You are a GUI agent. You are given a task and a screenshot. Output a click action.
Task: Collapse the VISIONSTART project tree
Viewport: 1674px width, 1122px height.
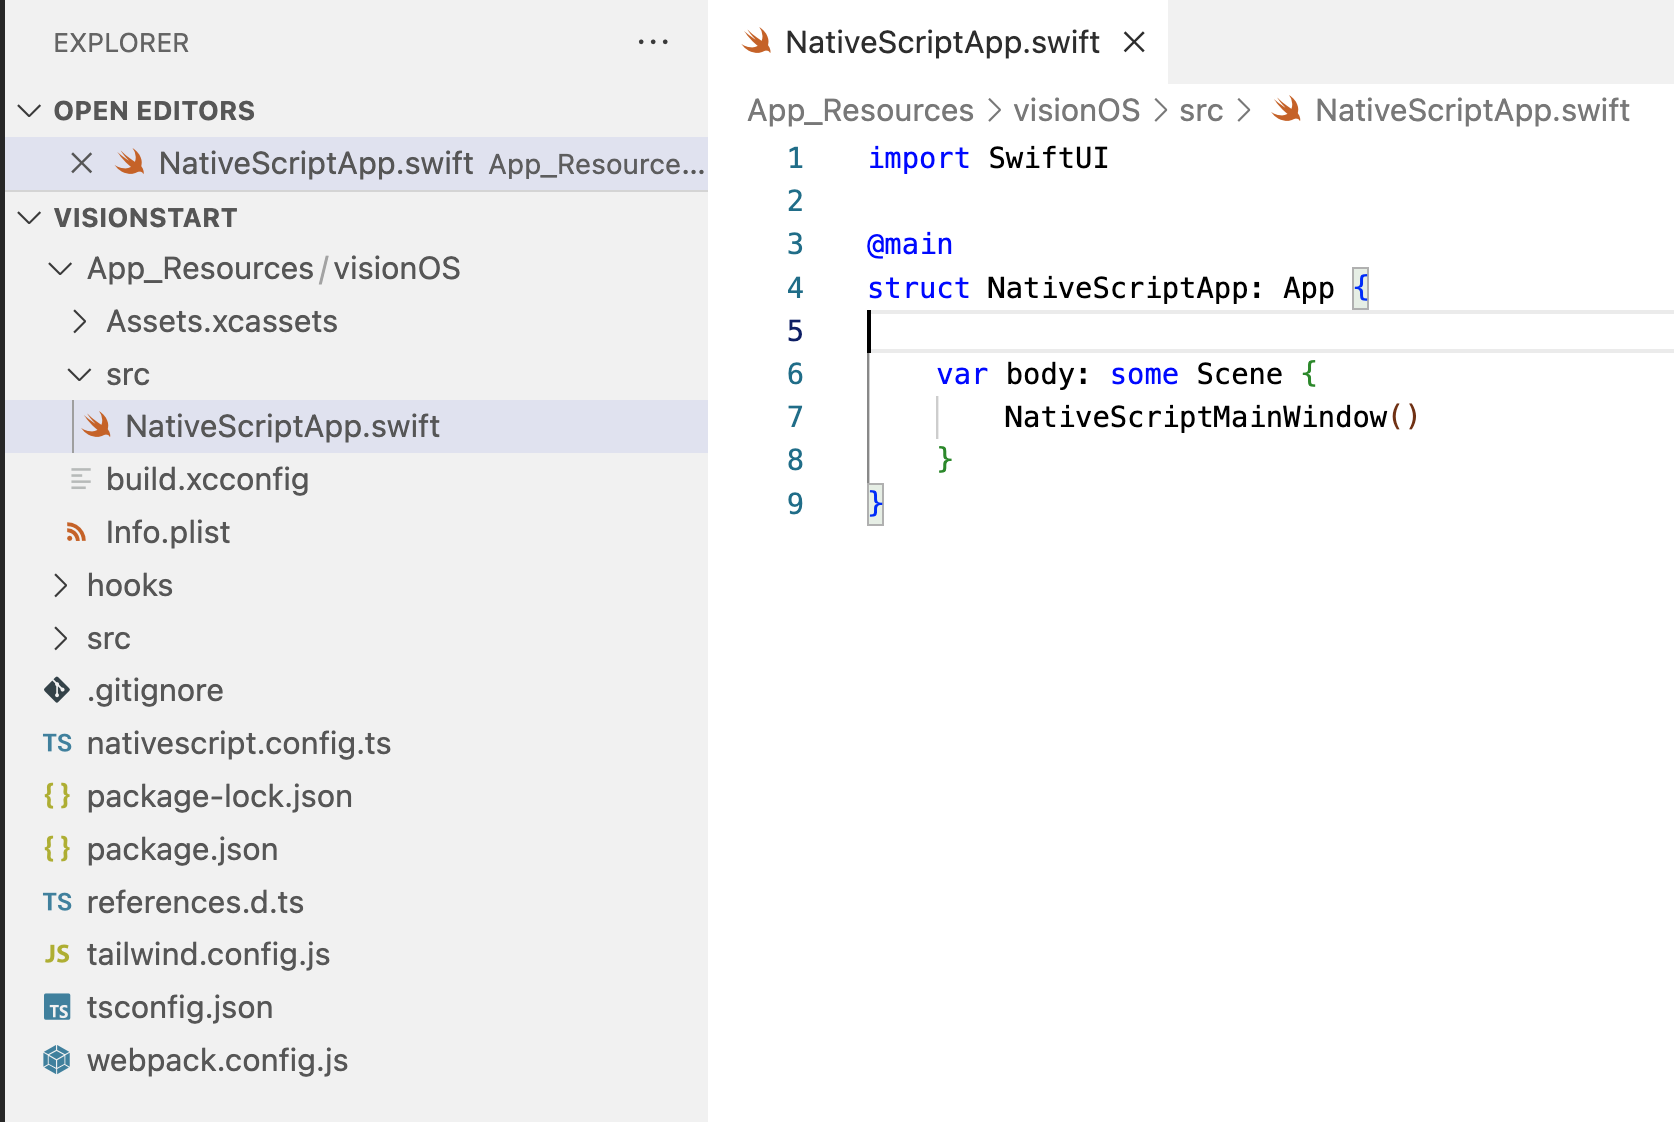point(28,217)
